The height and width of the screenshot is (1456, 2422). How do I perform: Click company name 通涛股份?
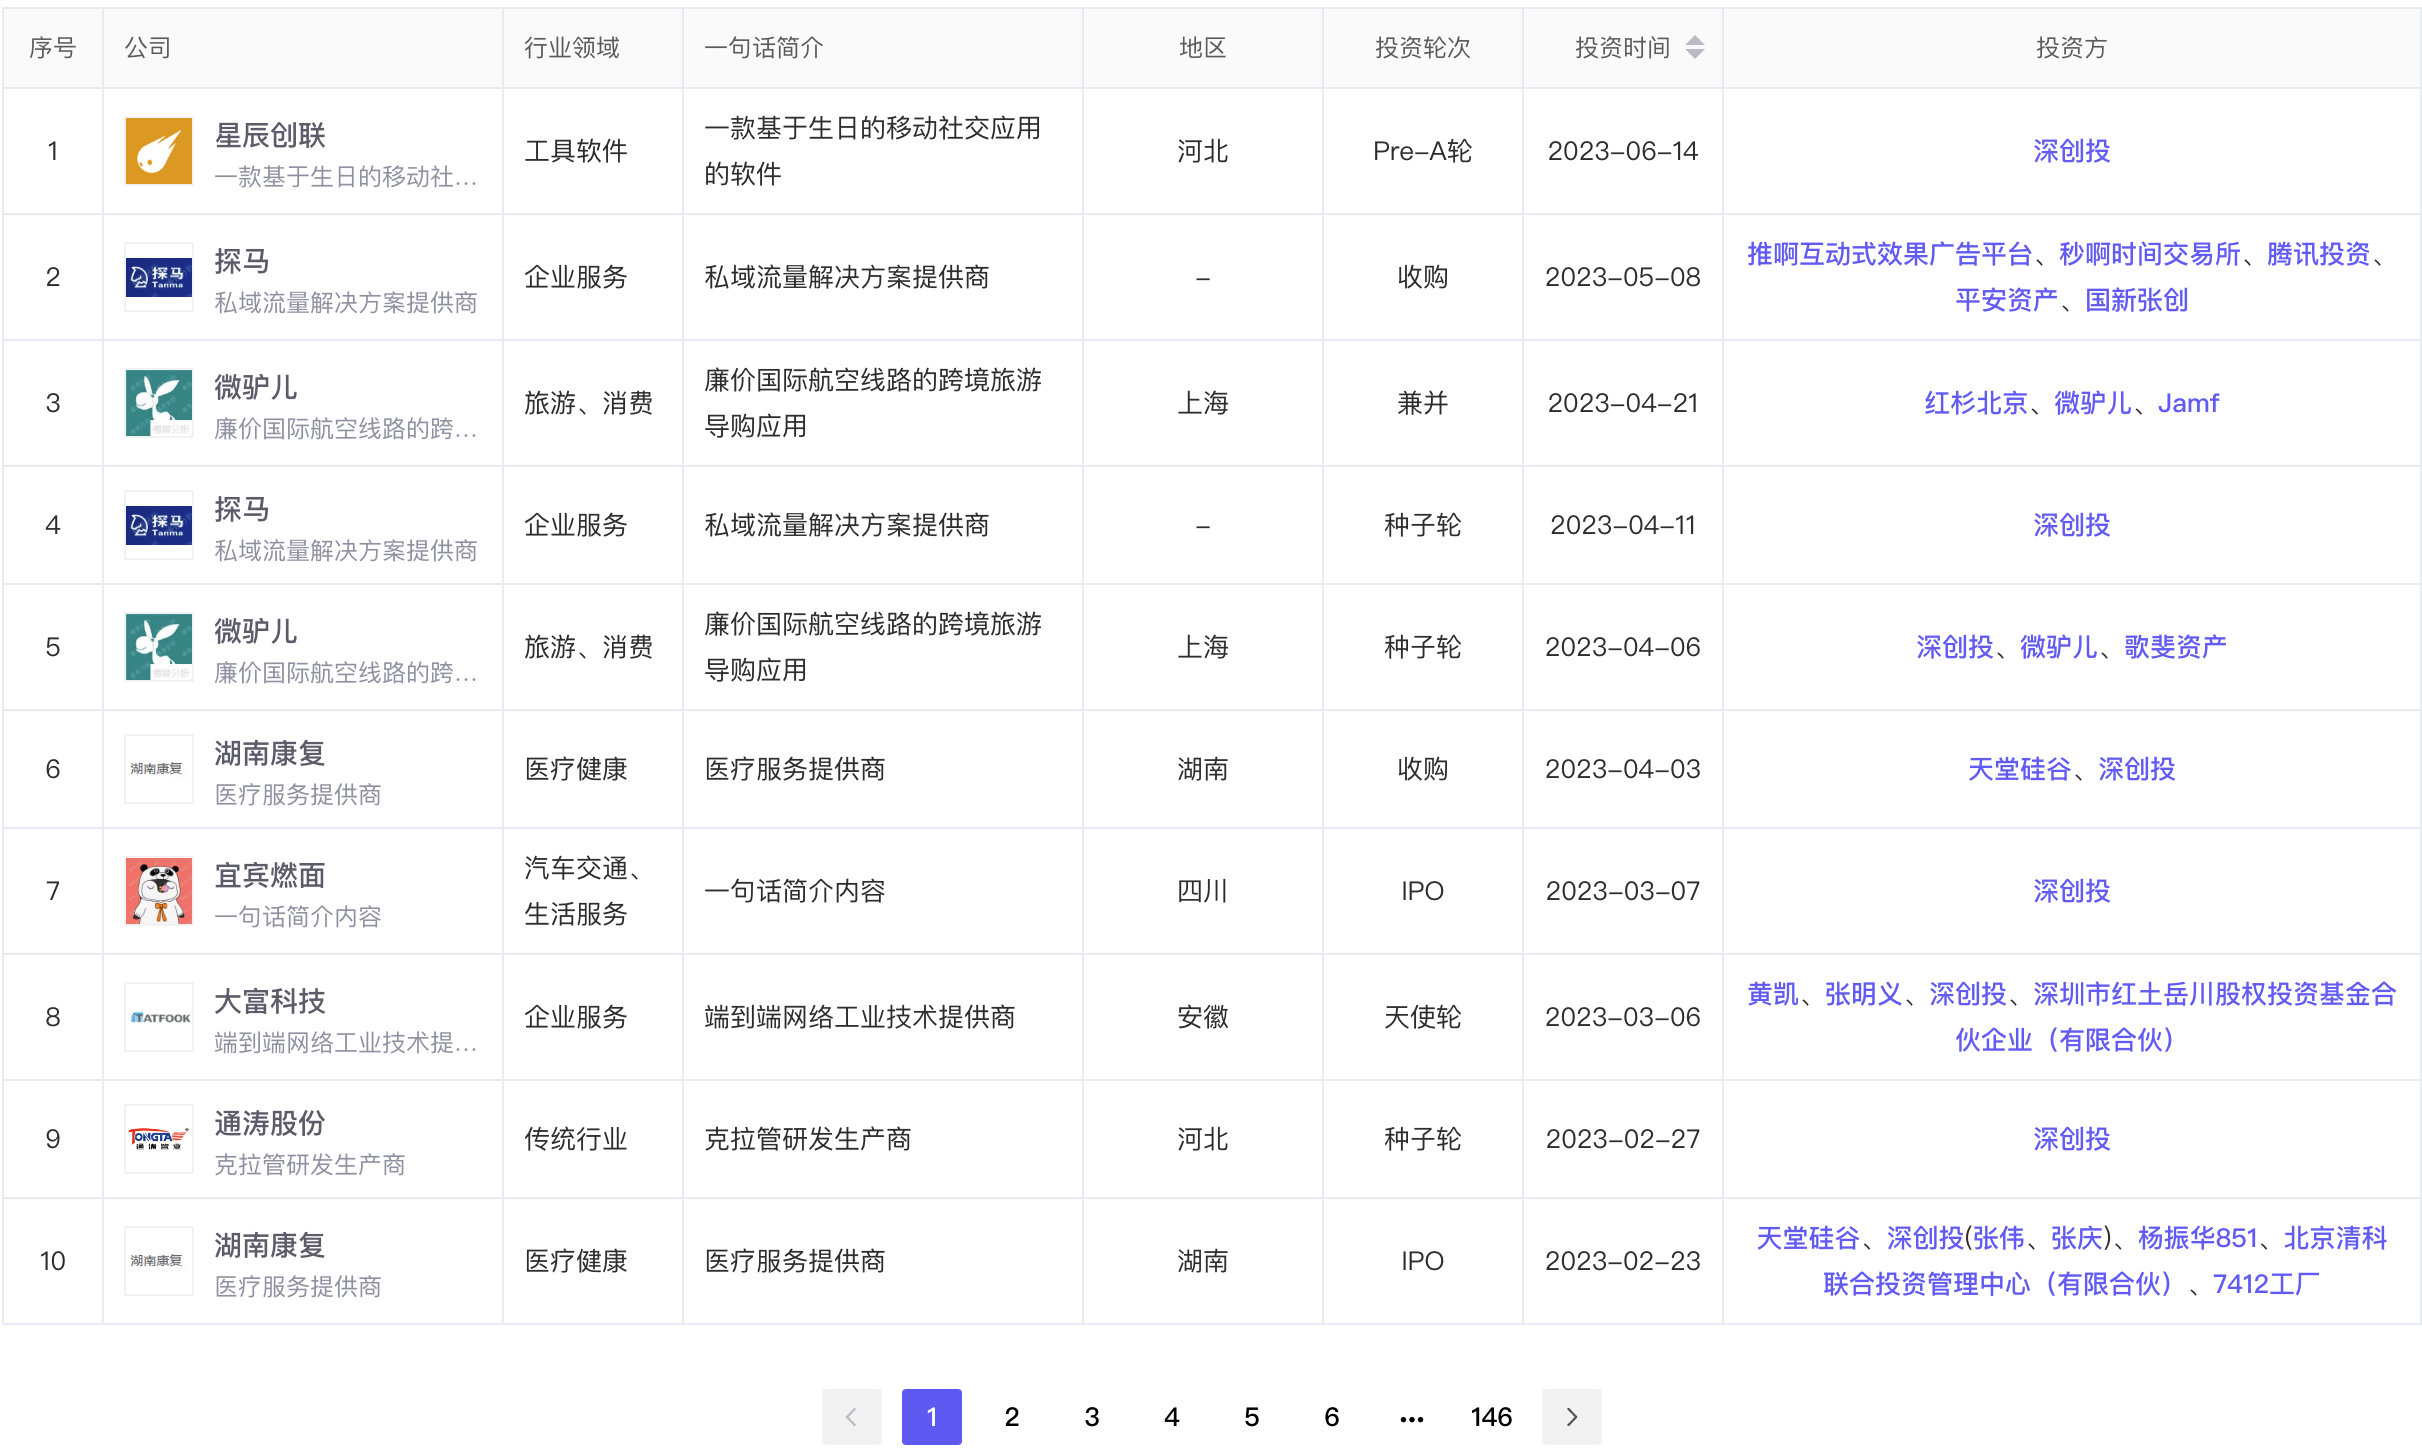[270, 1123]
